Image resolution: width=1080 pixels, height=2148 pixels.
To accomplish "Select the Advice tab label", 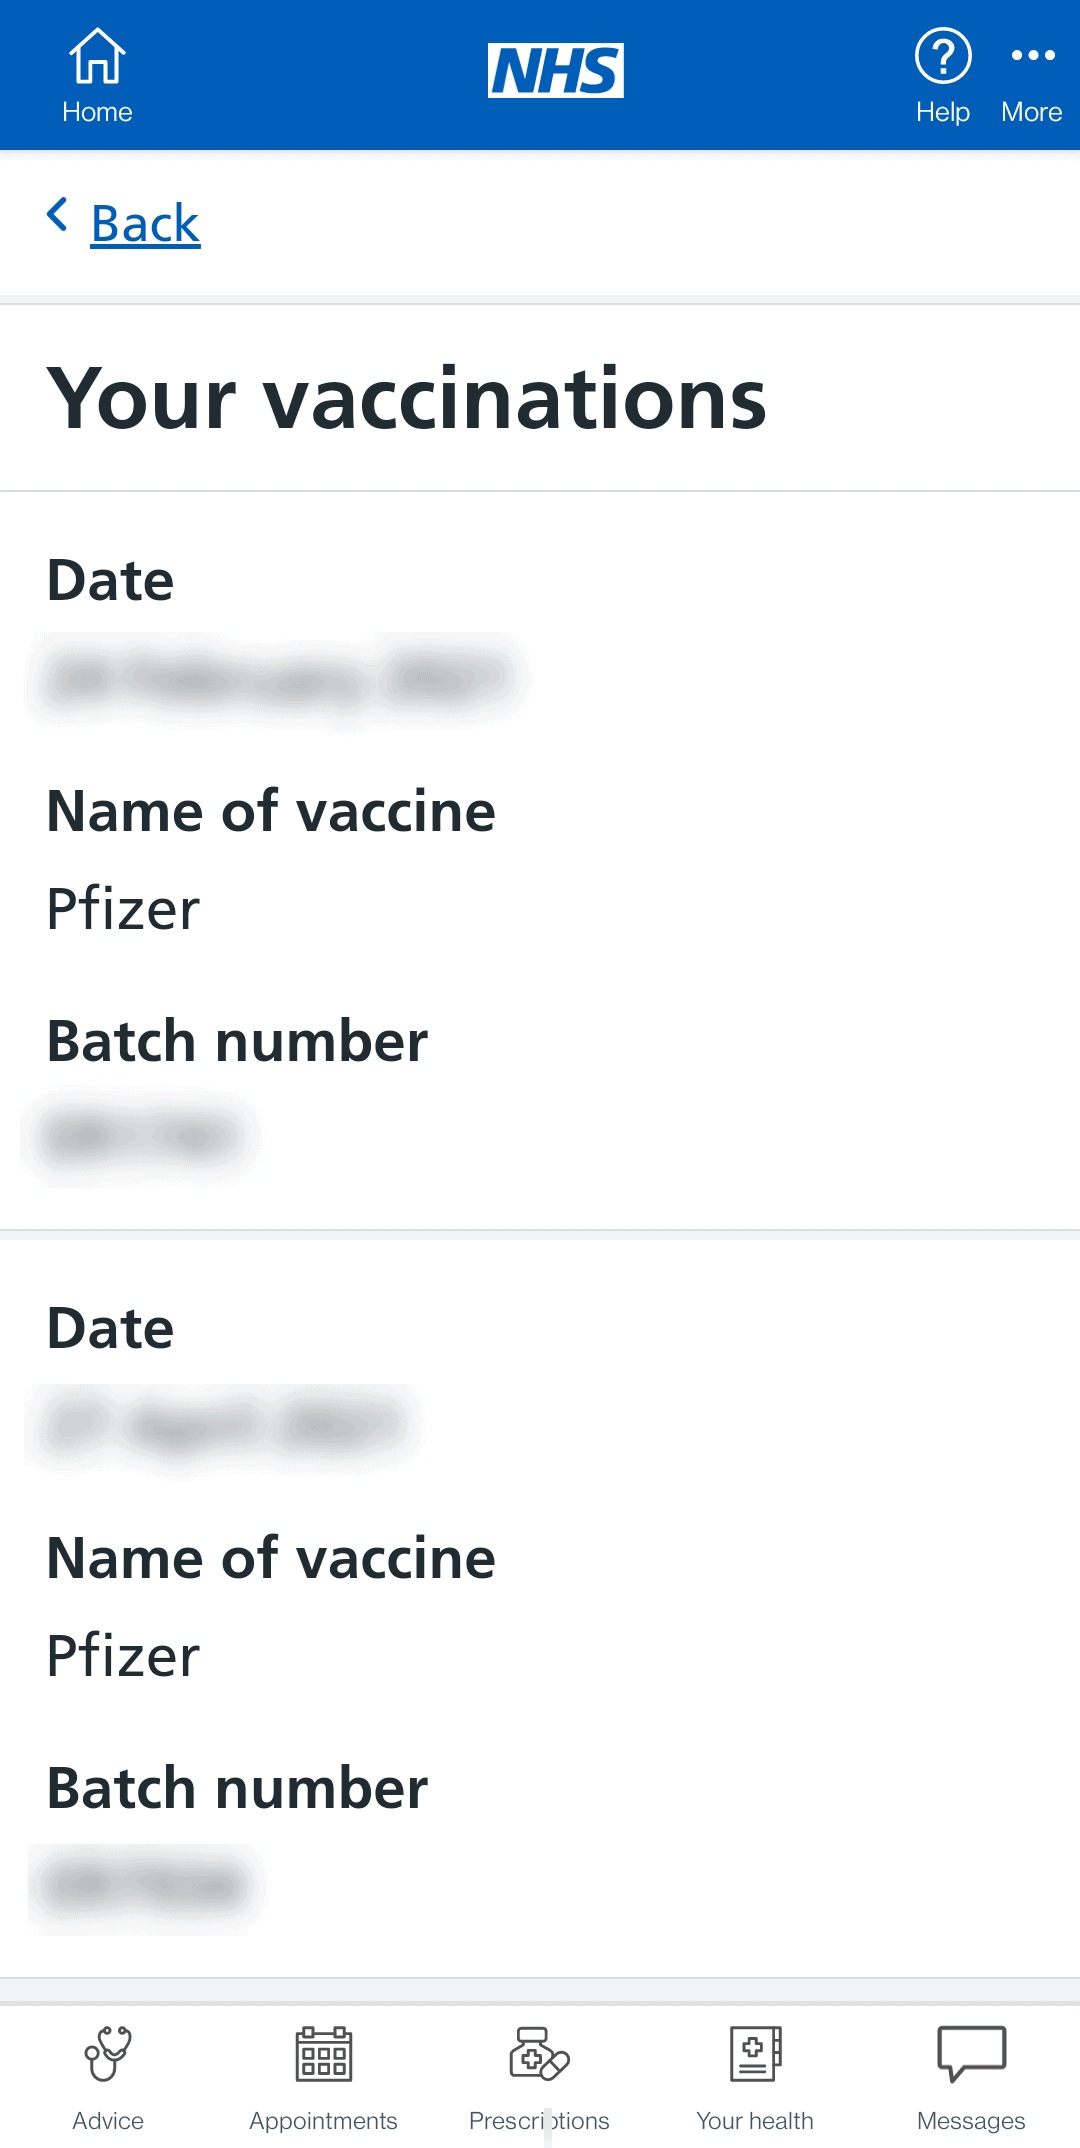I will pyautogui.click(x=108, y=2121).
